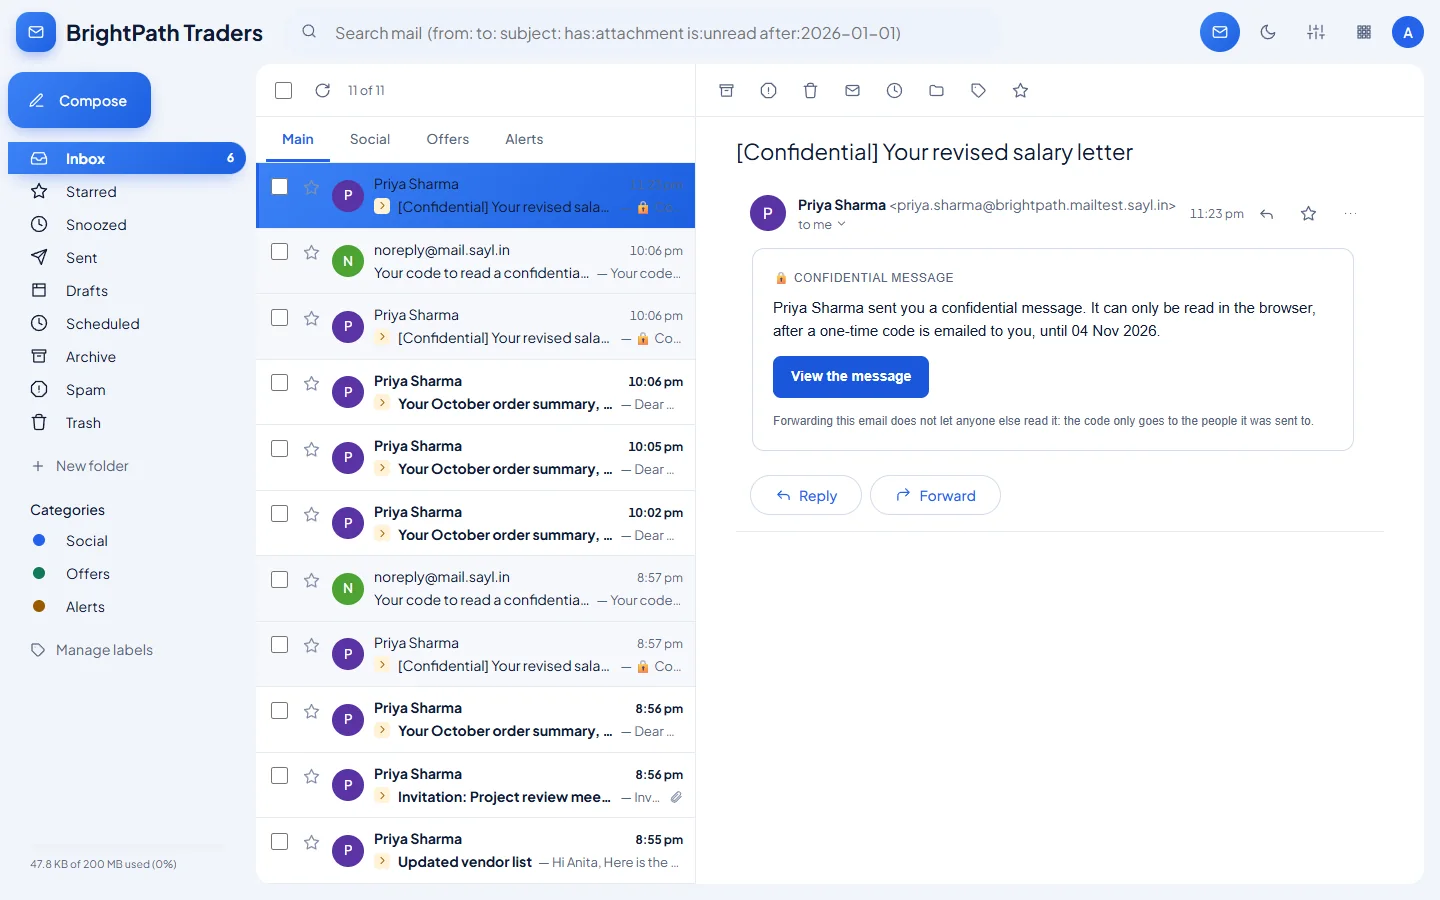This screenshot has width=1440, height=900.
Task: Expand recipient details next to 'to me'
Action: [841, 225]
